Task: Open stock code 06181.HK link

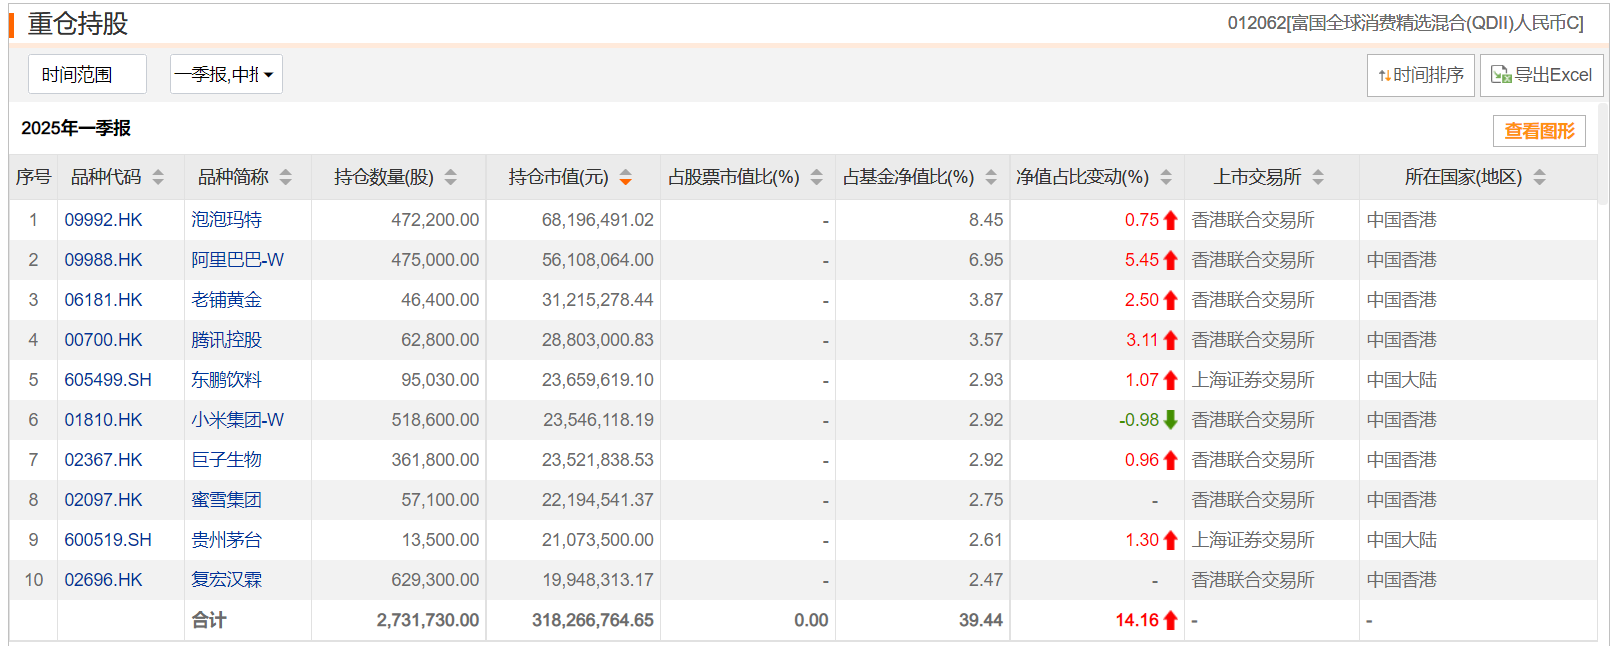Action: (x=103, y=300)
